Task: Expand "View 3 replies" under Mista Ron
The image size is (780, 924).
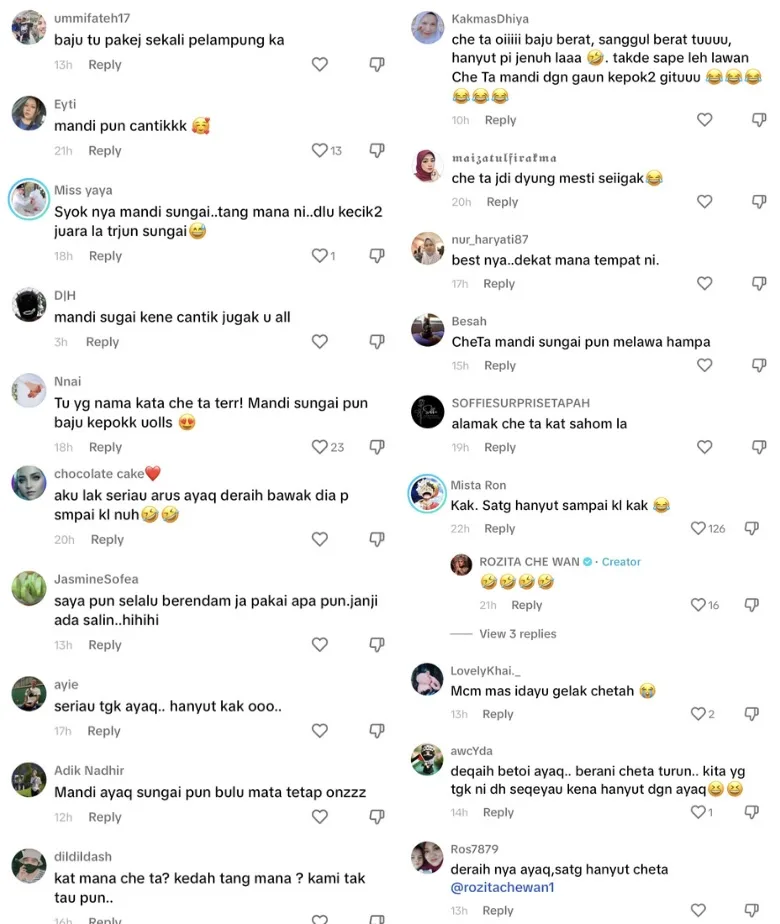Action: tap(517, 634)
